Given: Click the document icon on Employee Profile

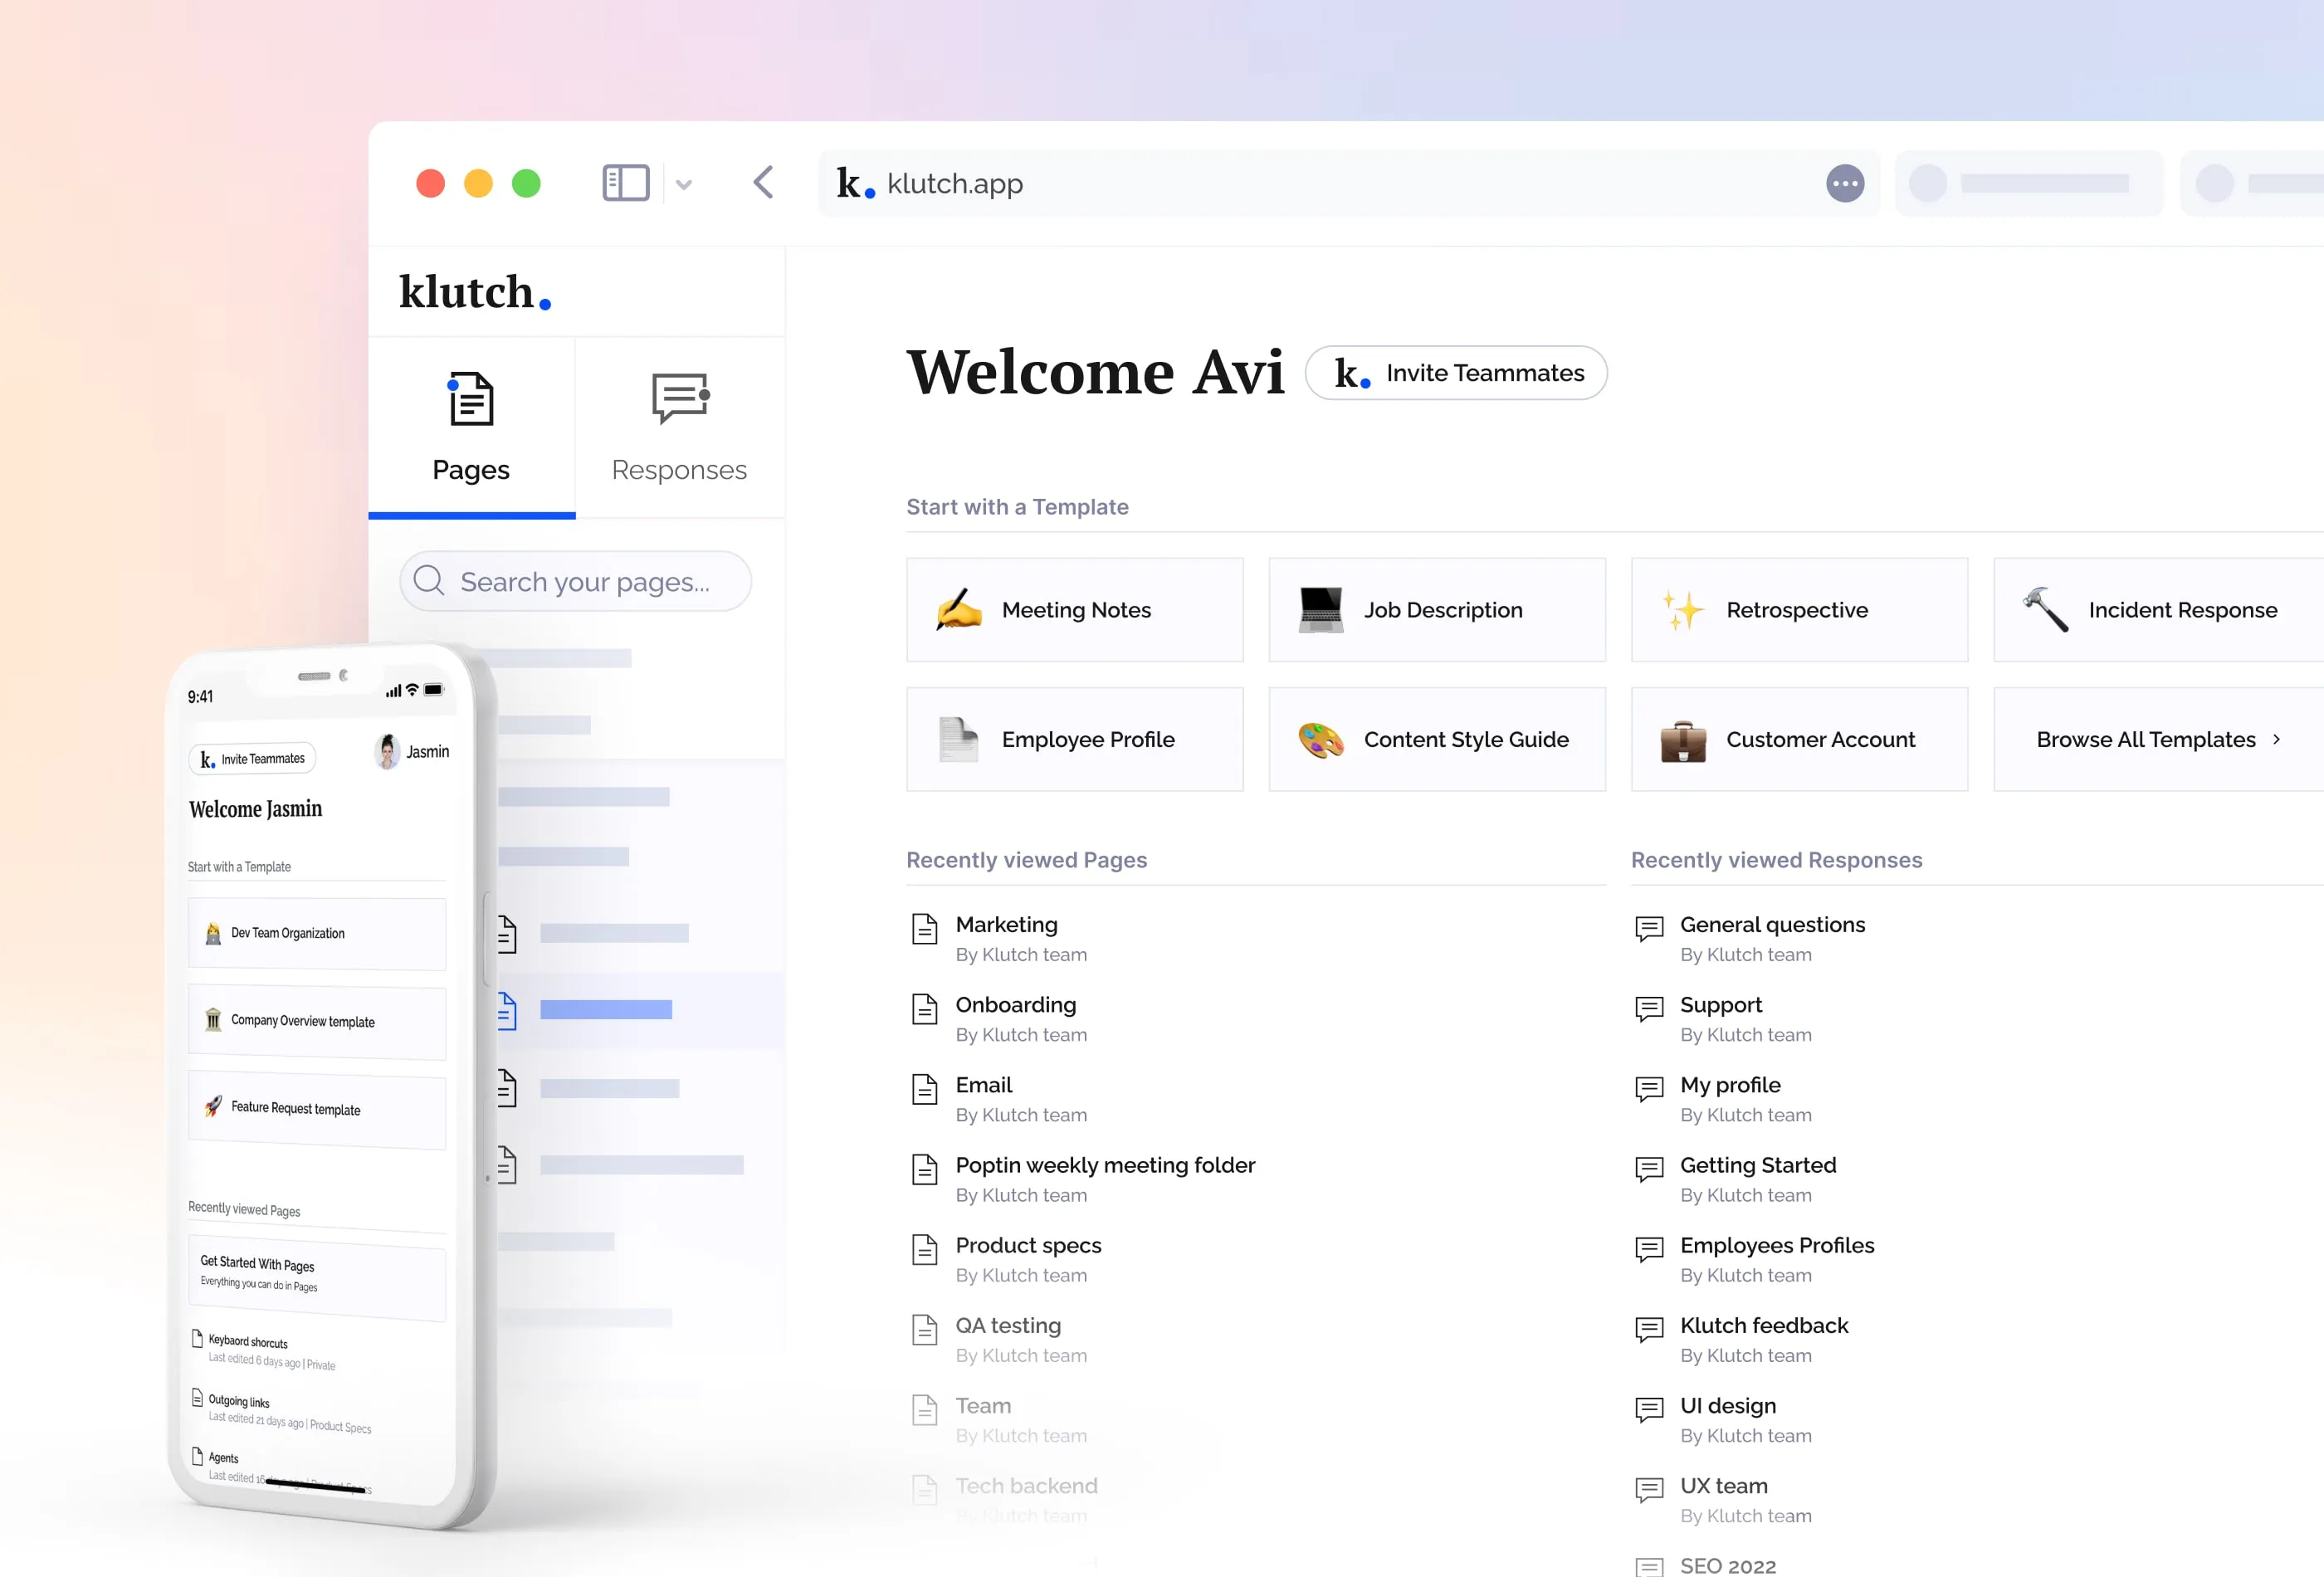Looking at the screenshot, I should point(959,740).
